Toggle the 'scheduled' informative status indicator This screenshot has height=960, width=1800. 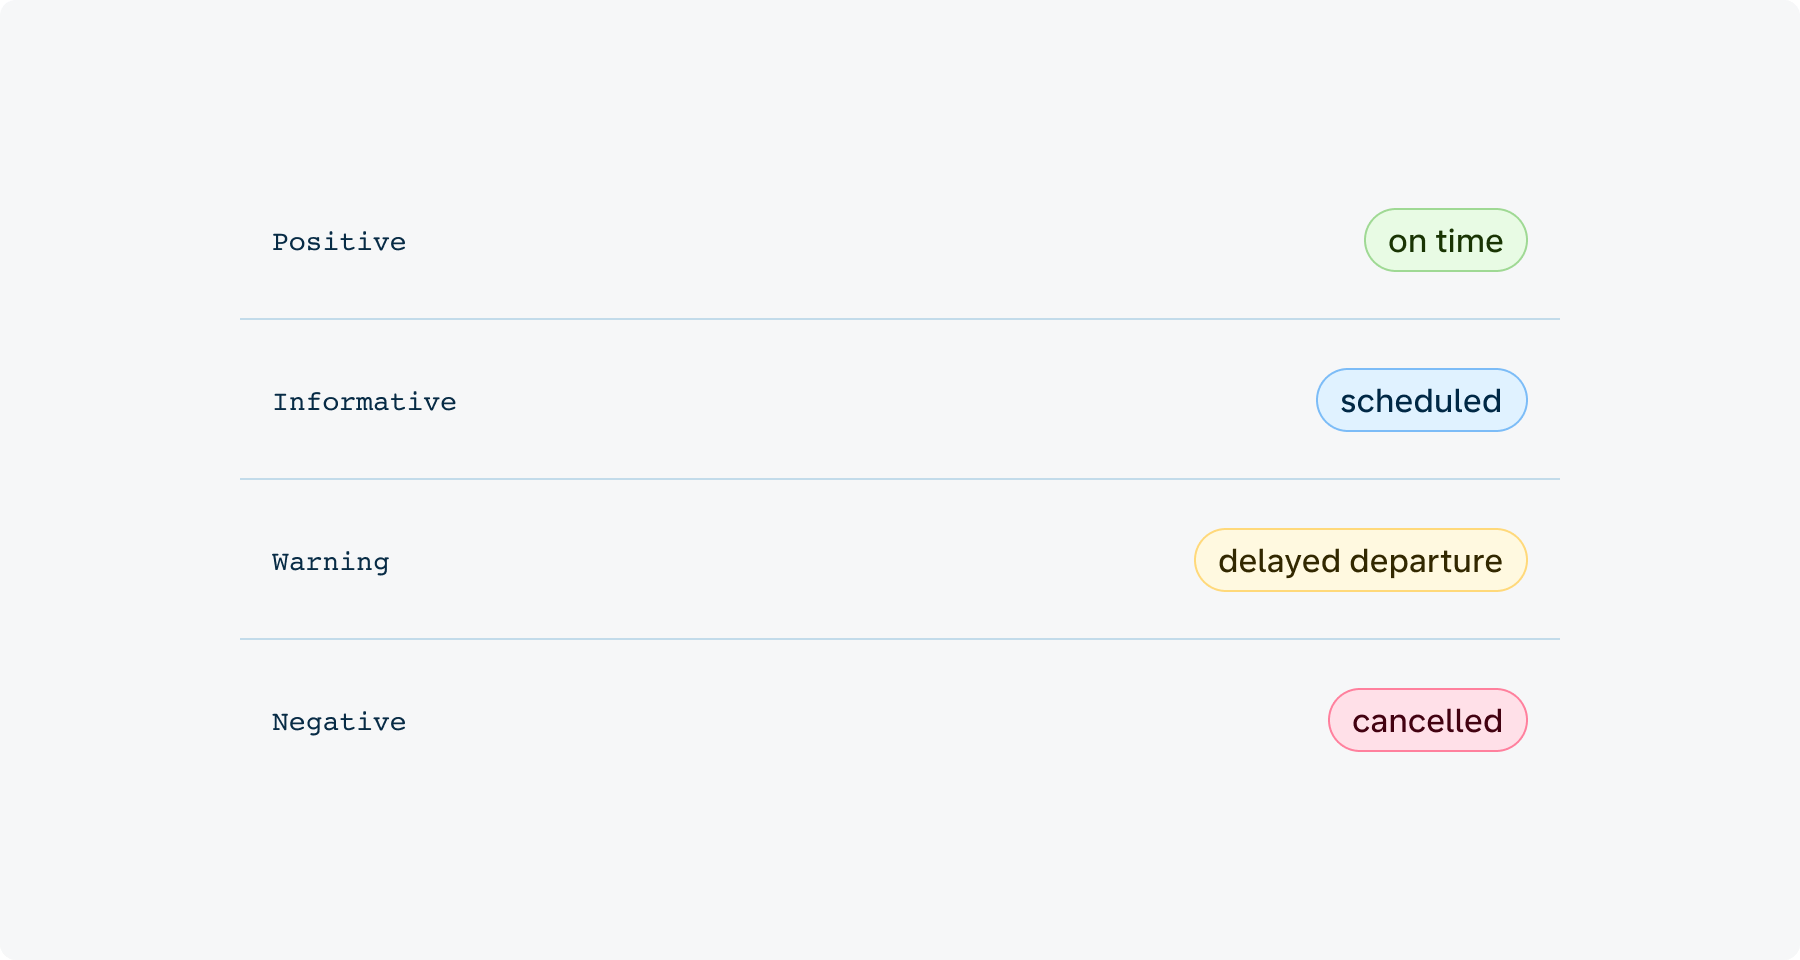pos(1421,400)
